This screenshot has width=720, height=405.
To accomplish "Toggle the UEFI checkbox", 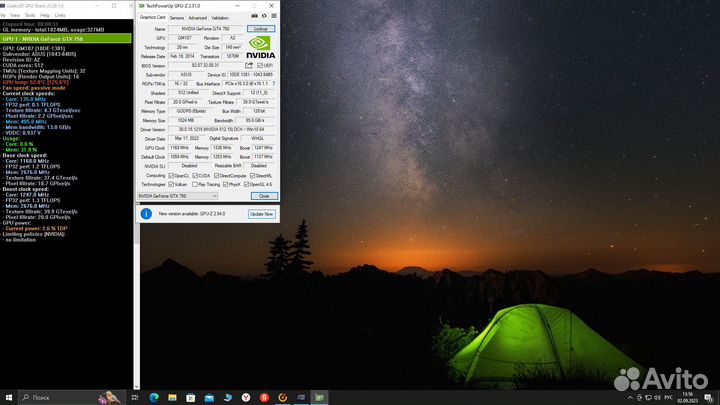I will click(258, 64).
